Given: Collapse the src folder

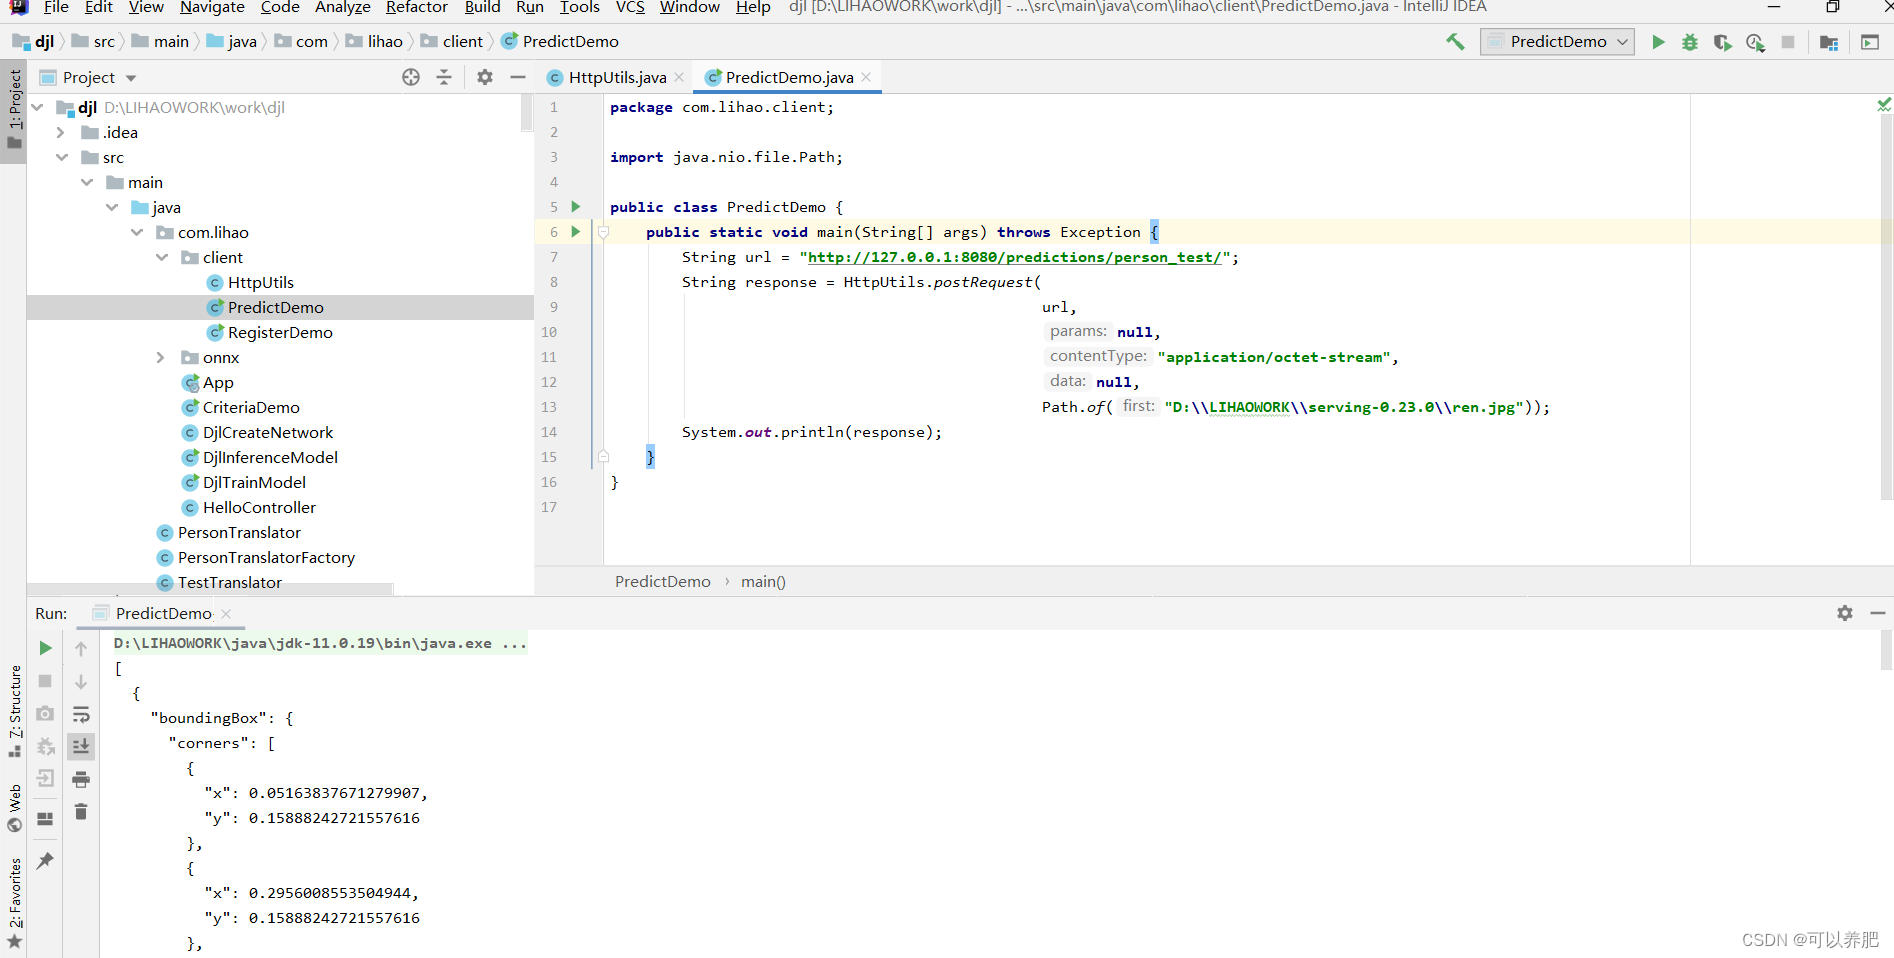Looking at the screenshot, I should click(62, 157).
